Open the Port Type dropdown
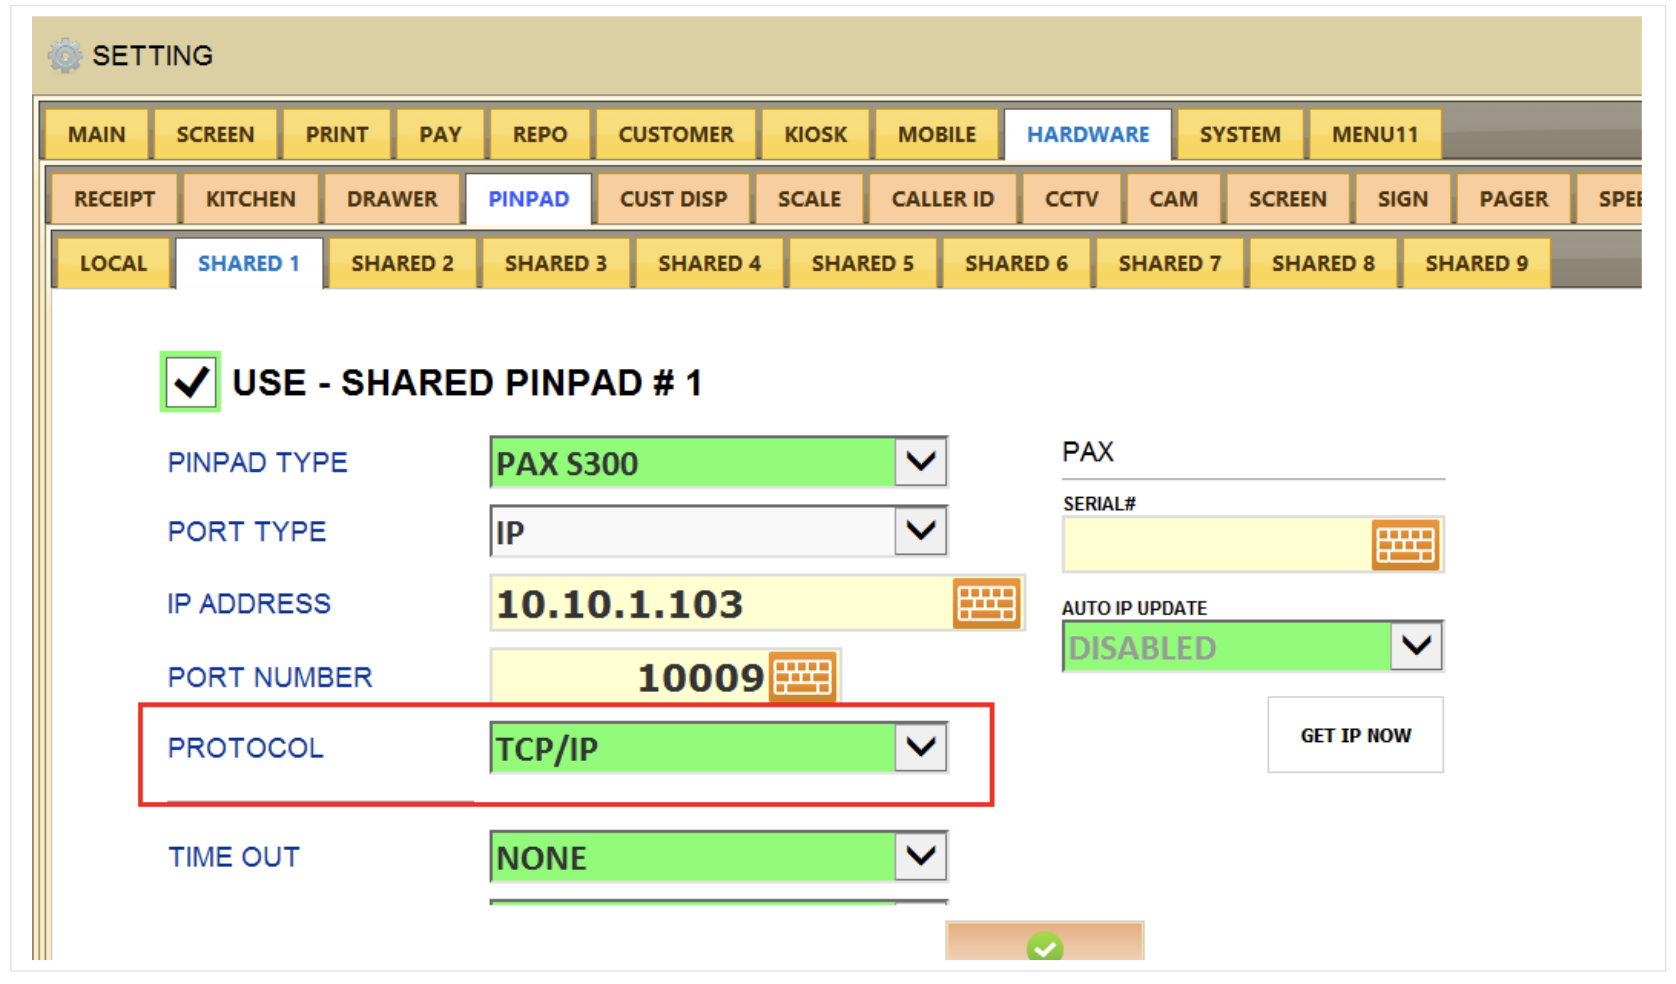Image resolution: width=1676 pixels, height=984 pixels. pos(920,531)
